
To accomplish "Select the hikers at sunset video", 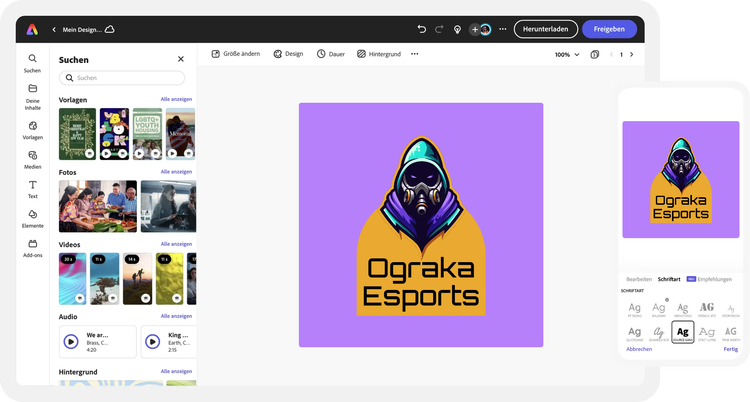I will click(x=137, y=279).
